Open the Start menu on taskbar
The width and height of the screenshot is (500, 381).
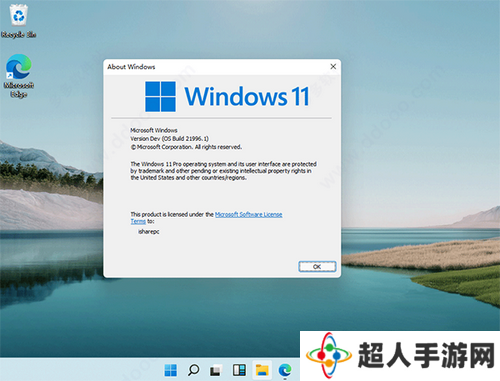[x=171, y=370]
